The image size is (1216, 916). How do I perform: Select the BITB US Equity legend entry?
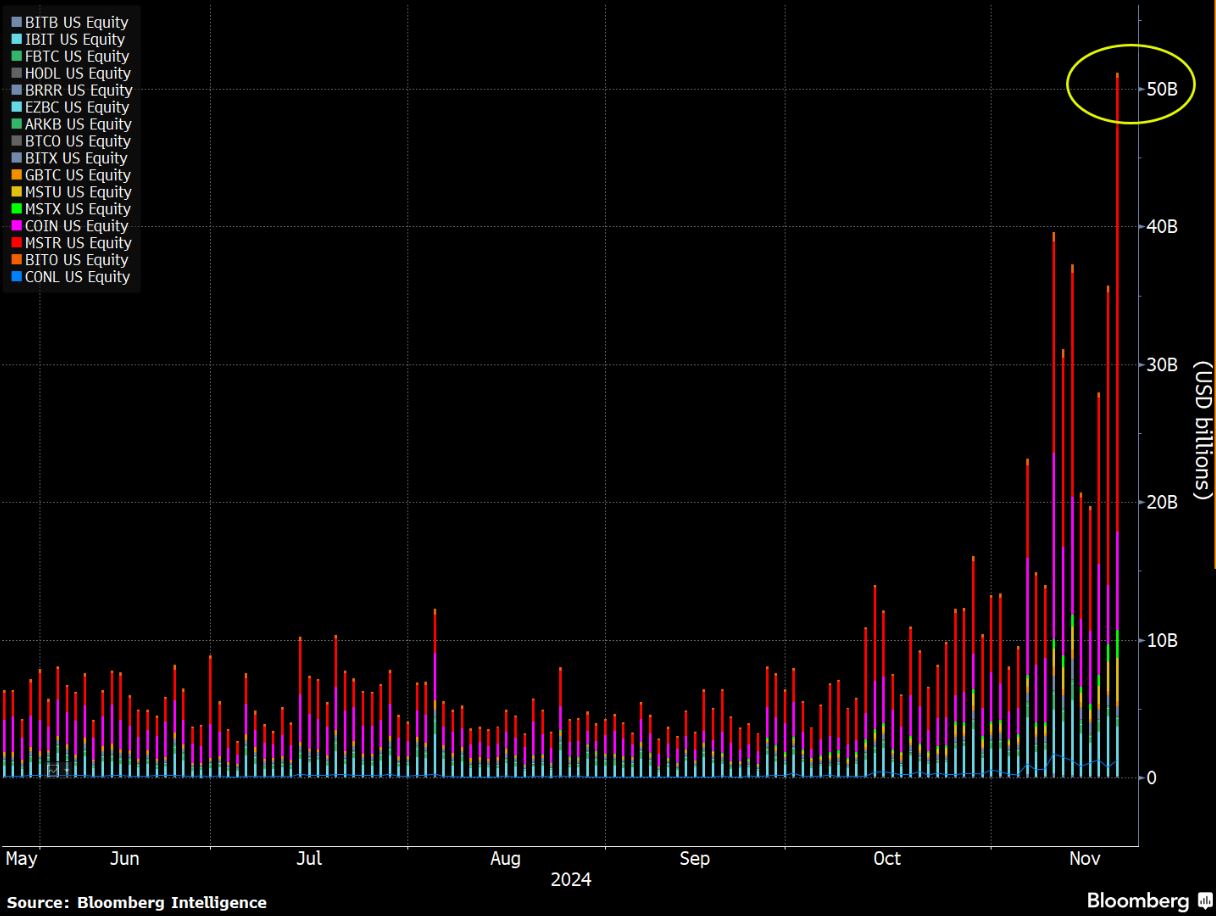coord(76,22)
